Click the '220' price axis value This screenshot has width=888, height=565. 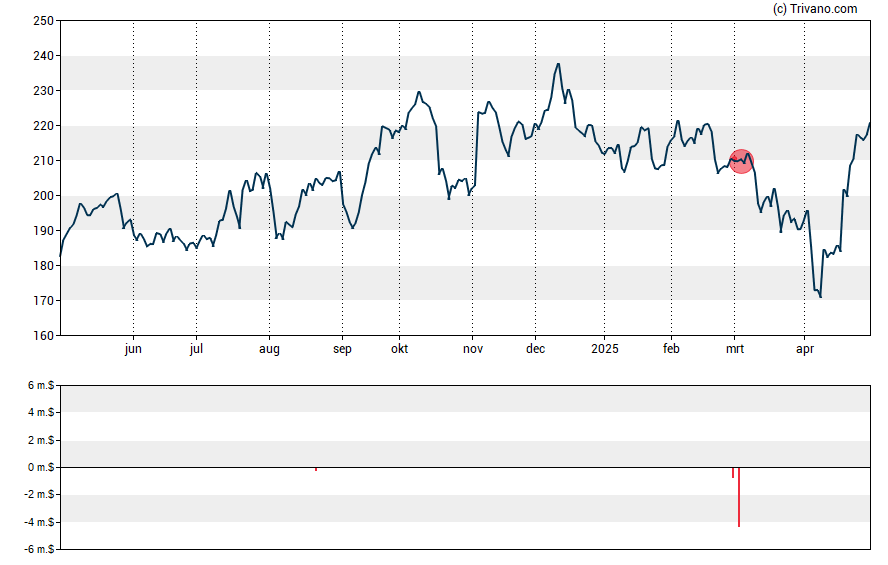(x=44, y=126)
